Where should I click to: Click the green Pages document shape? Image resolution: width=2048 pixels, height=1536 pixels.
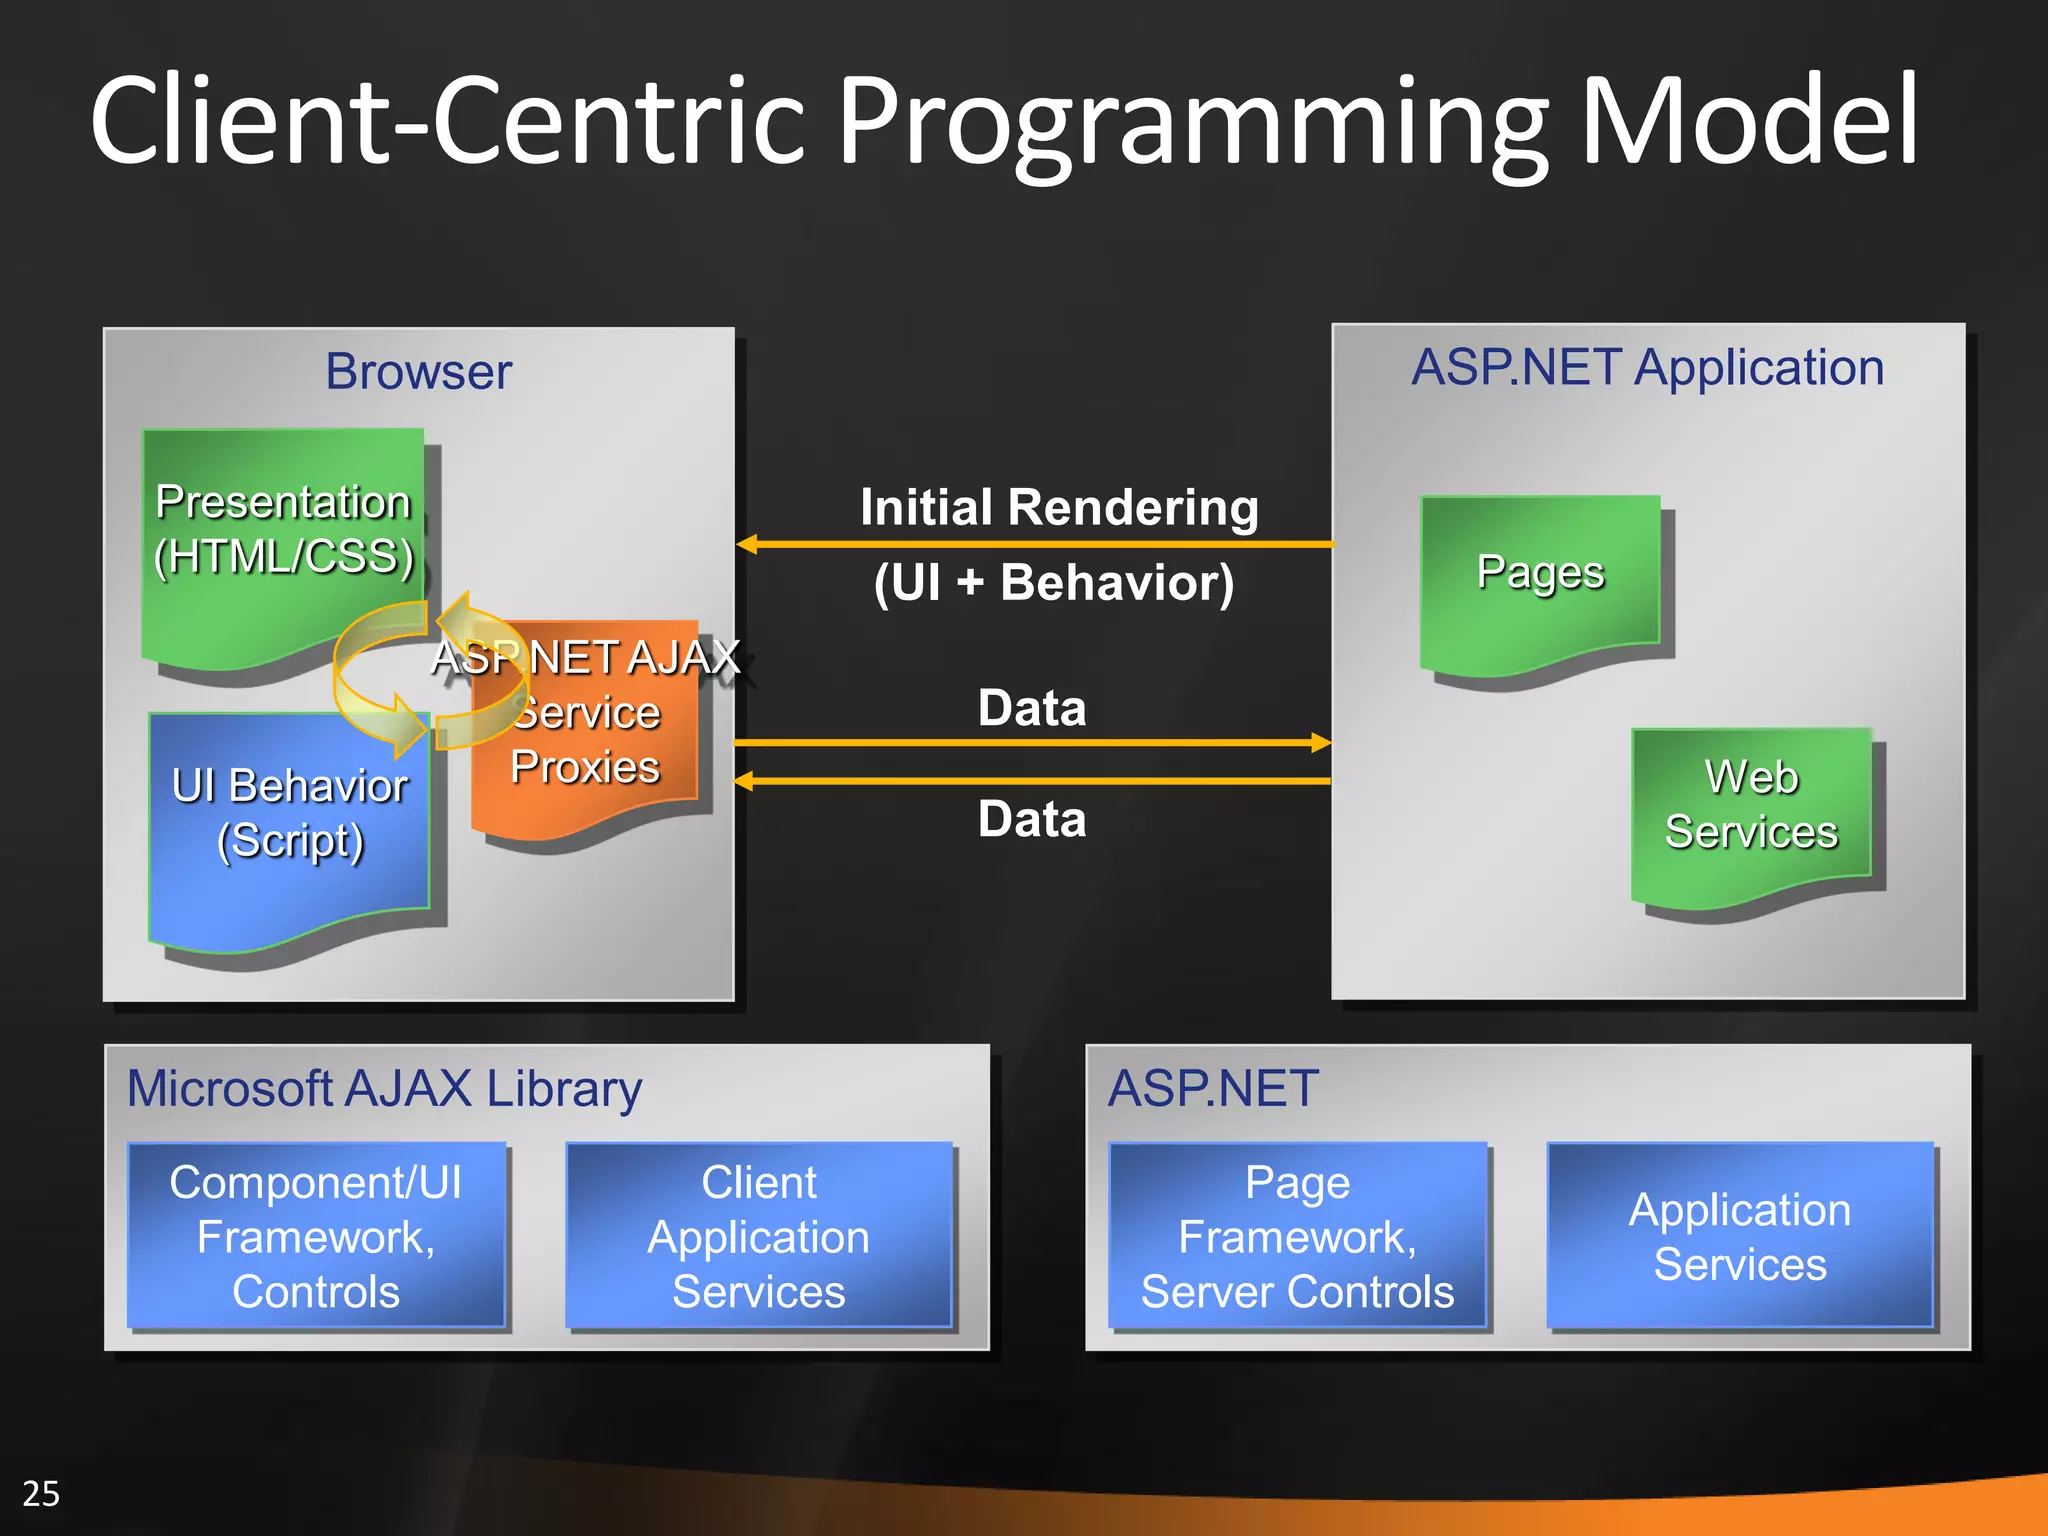pyautogui.click(x=1540, y=585)
